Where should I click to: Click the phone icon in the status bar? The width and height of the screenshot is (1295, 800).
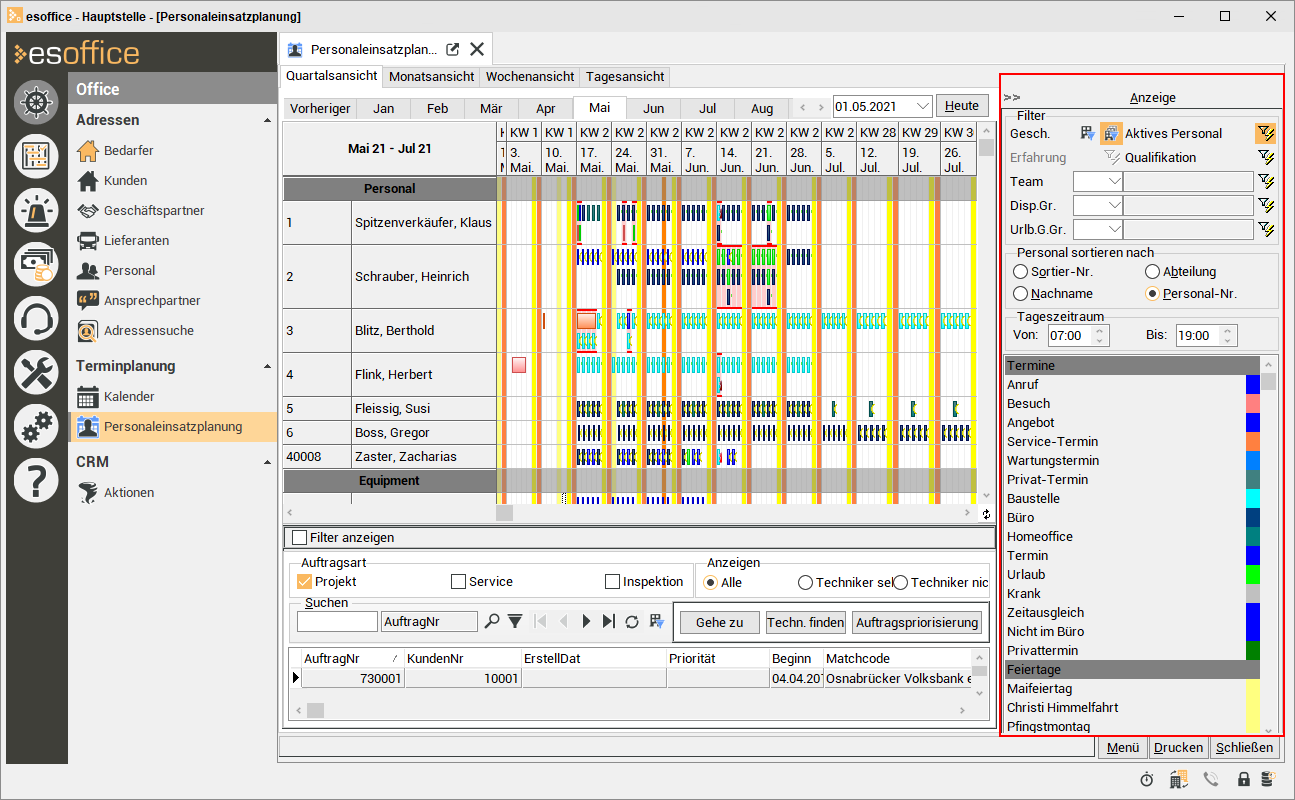pos(1211,779)
